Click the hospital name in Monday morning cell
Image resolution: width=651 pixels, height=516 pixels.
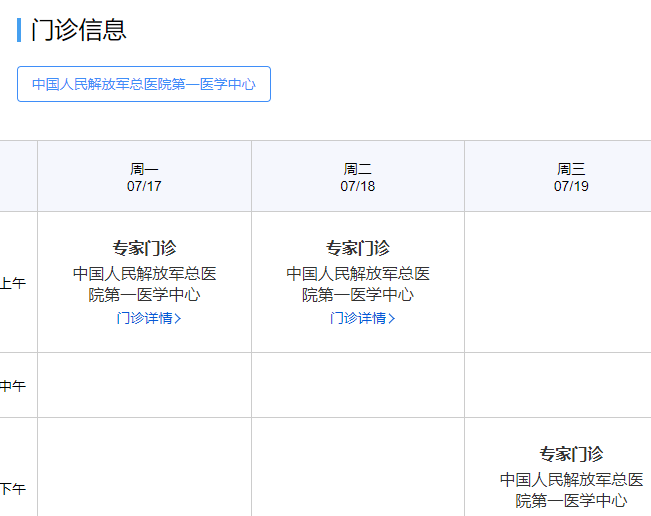(x=144, y=284)
